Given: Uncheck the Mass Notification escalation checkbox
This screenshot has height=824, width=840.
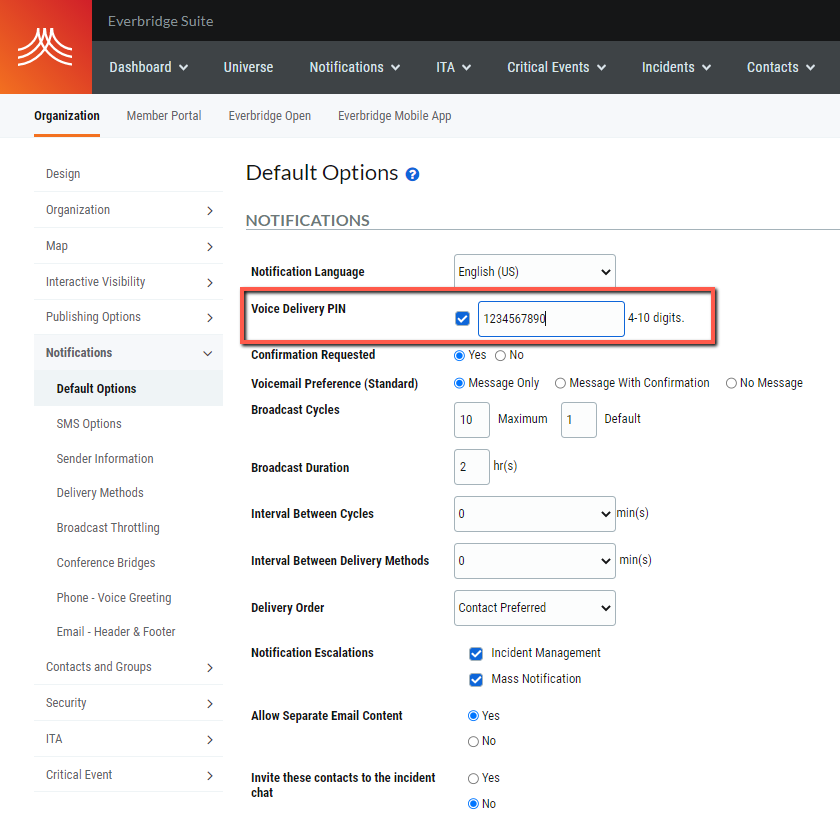Looking at the screenshot, I should [x=476, y=679].
